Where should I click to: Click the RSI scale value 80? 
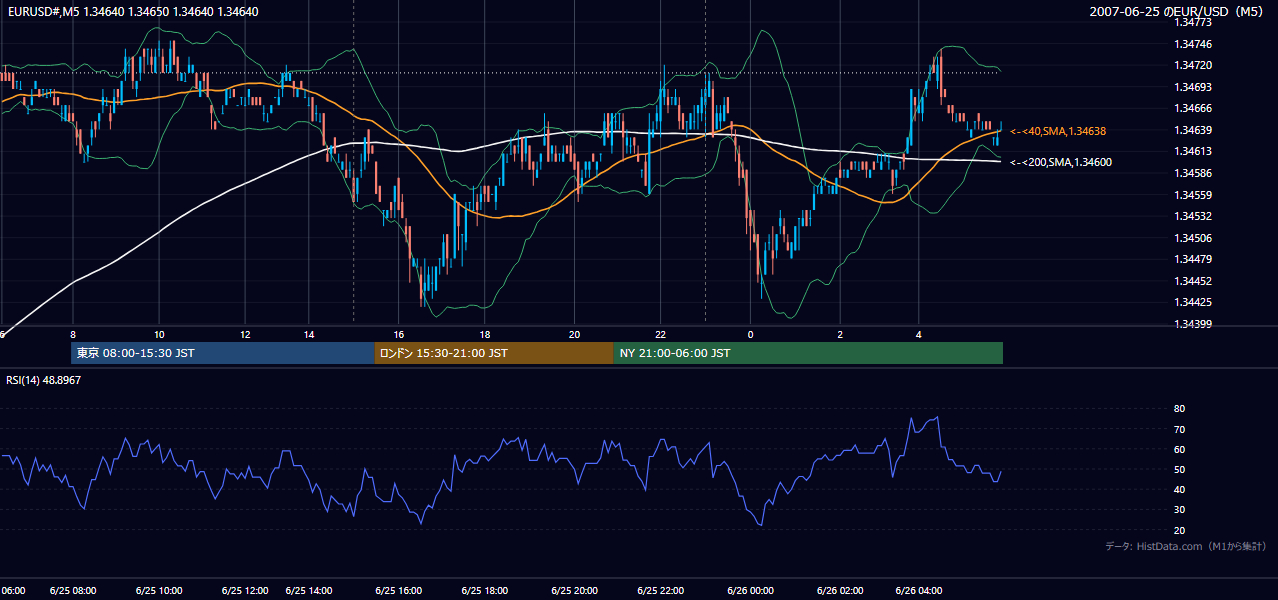1180,409
